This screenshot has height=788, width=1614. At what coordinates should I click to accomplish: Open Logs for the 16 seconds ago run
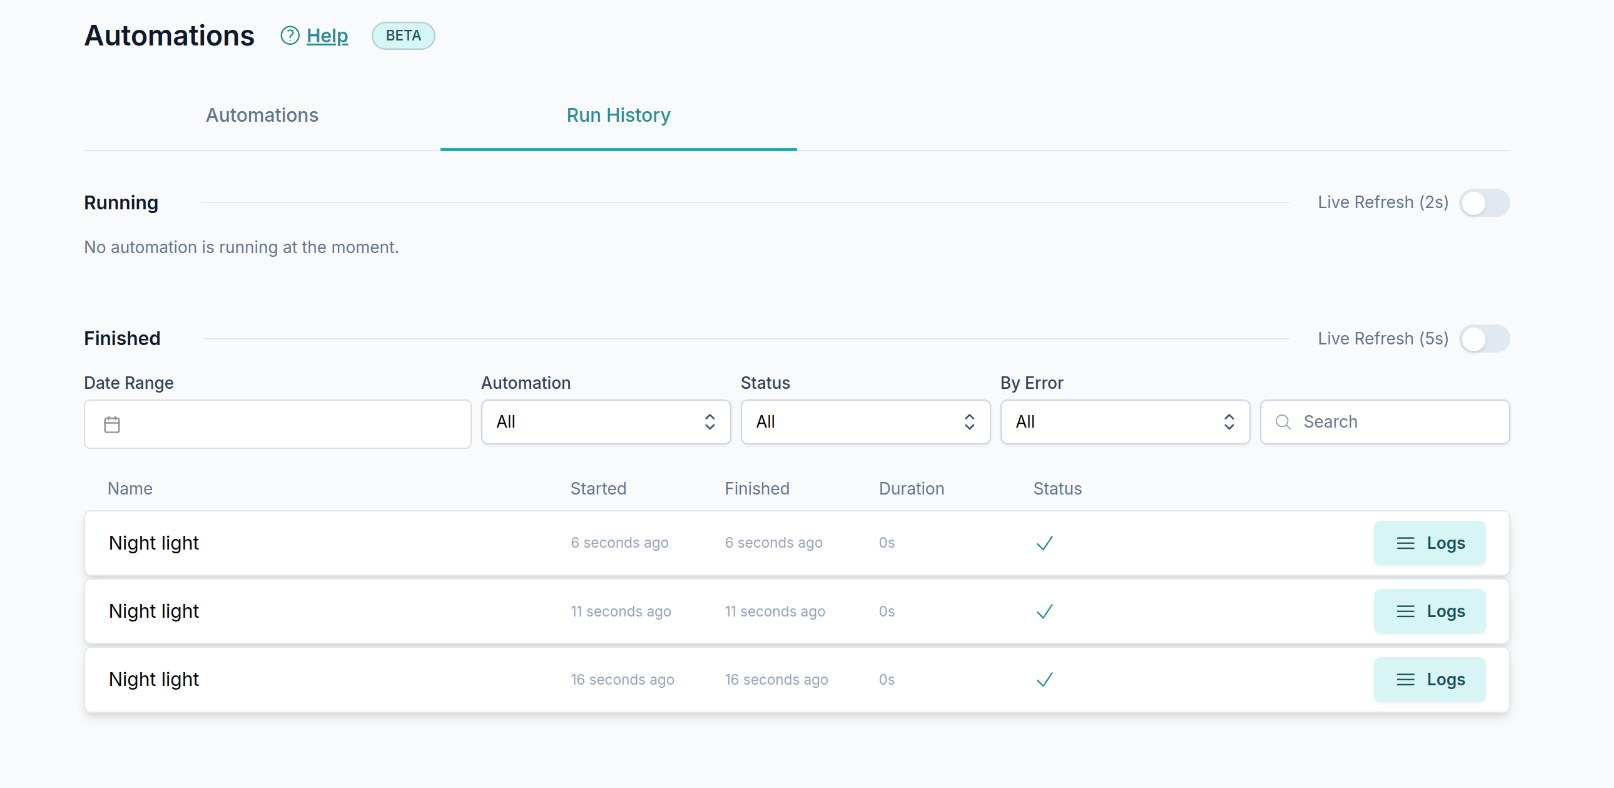coord(1429,680)
